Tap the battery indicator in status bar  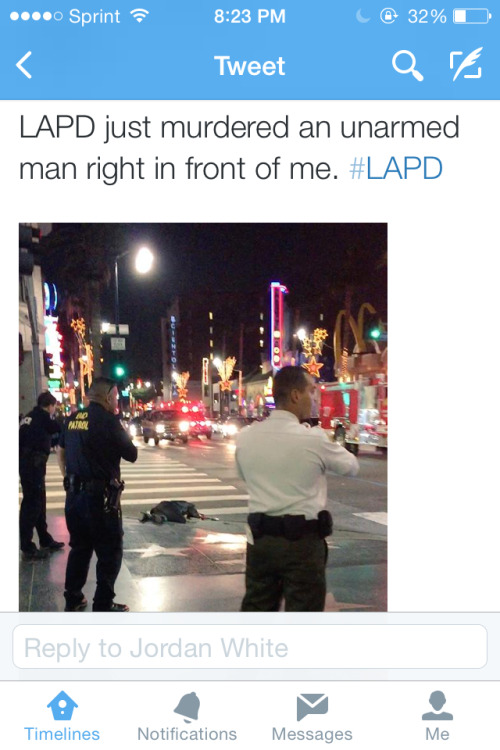pyautogui.click(x=472, y=17)
